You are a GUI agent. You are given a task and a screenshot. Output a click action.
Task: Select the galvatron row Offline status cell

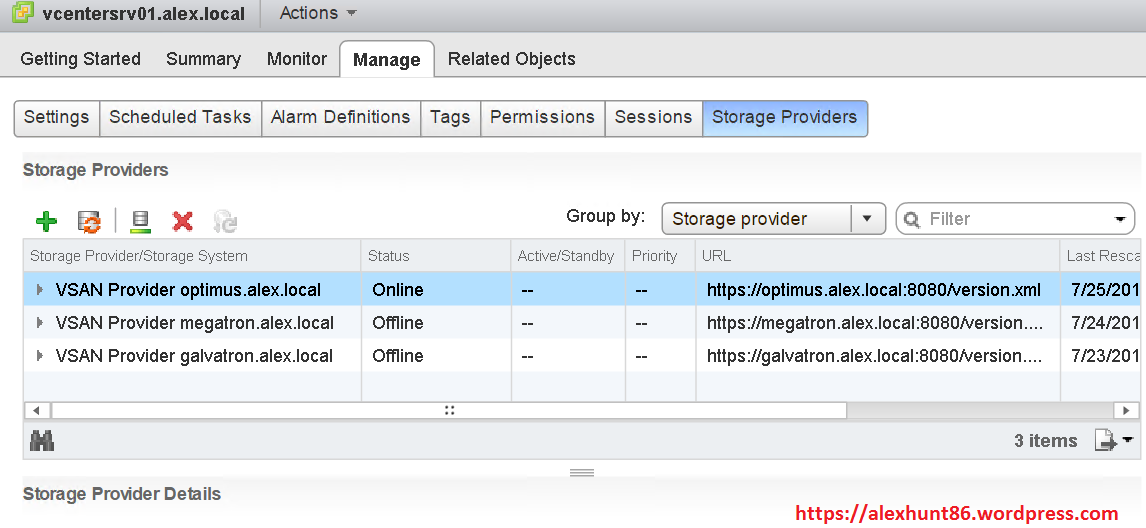click(x=436, y=356)
